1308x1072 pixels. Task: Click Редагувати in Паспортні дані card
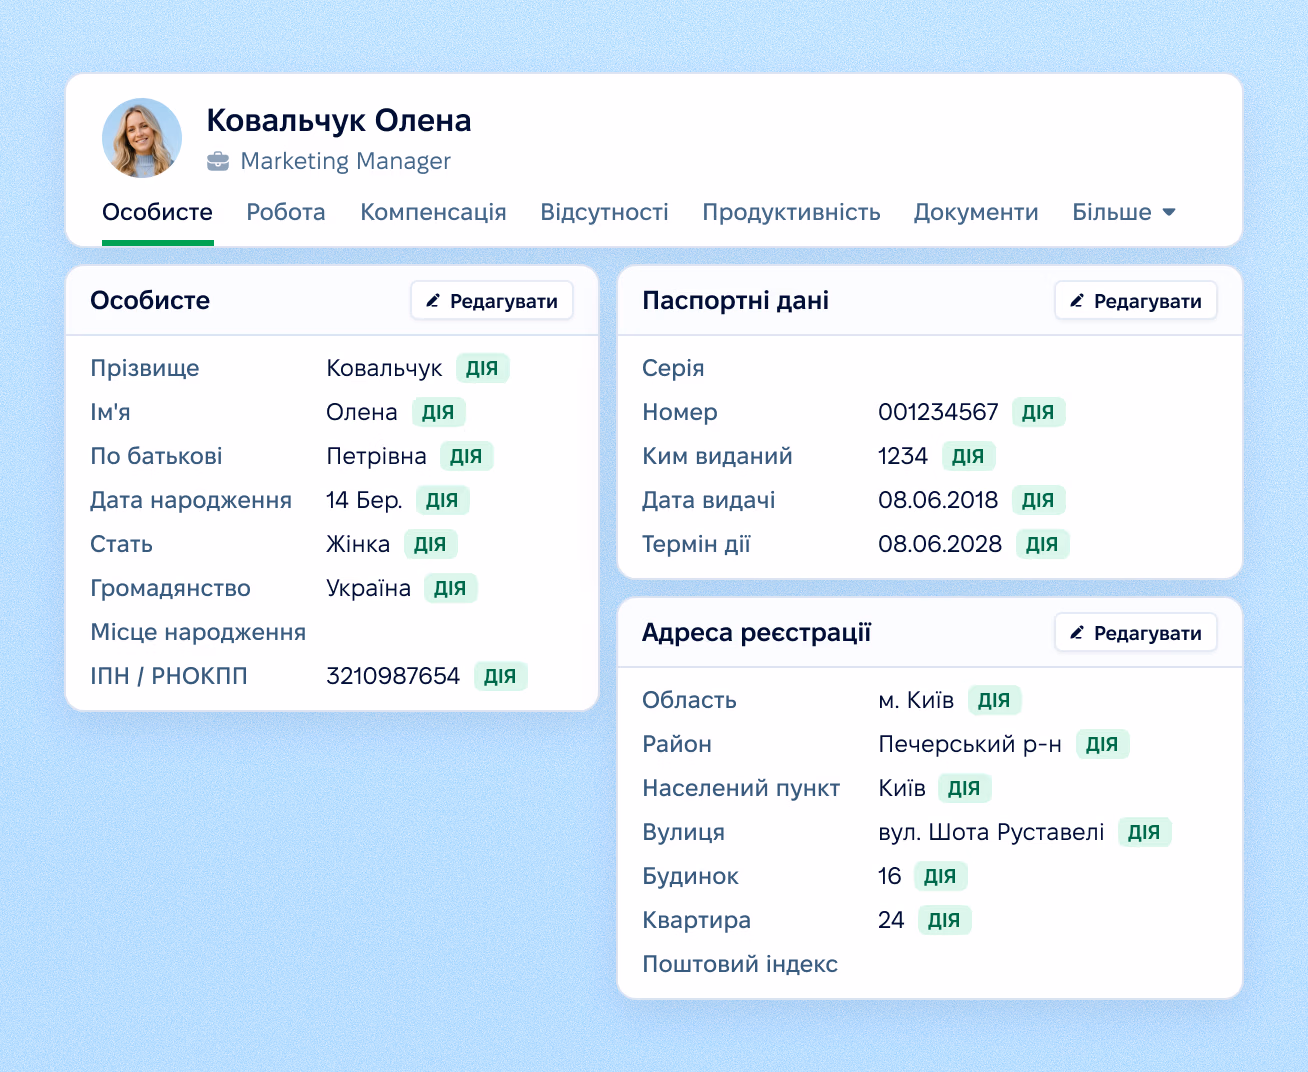1136,301
